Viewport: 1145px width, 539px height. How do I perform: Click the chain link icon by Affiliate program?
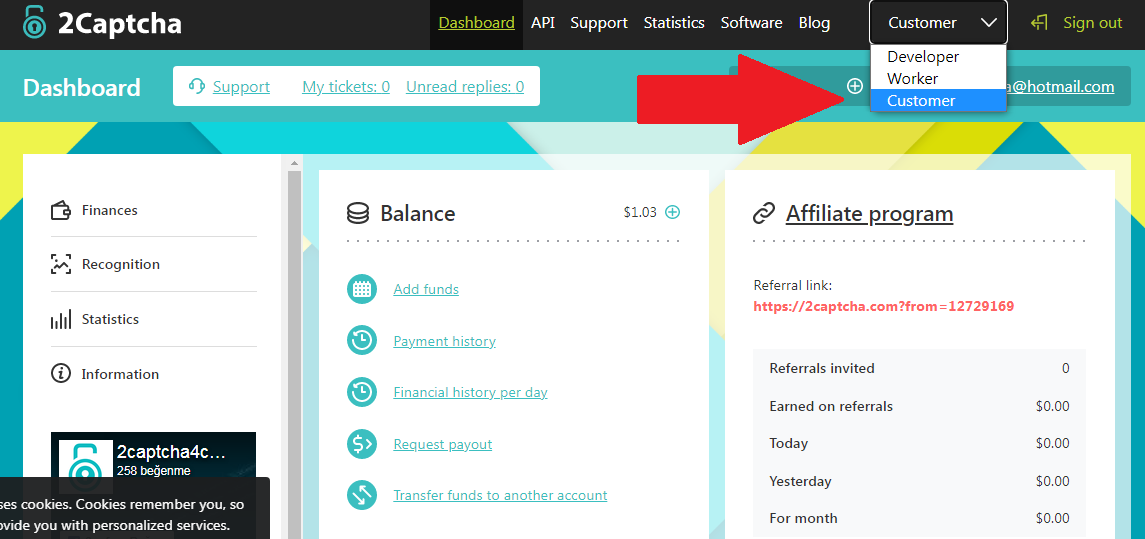764,214
